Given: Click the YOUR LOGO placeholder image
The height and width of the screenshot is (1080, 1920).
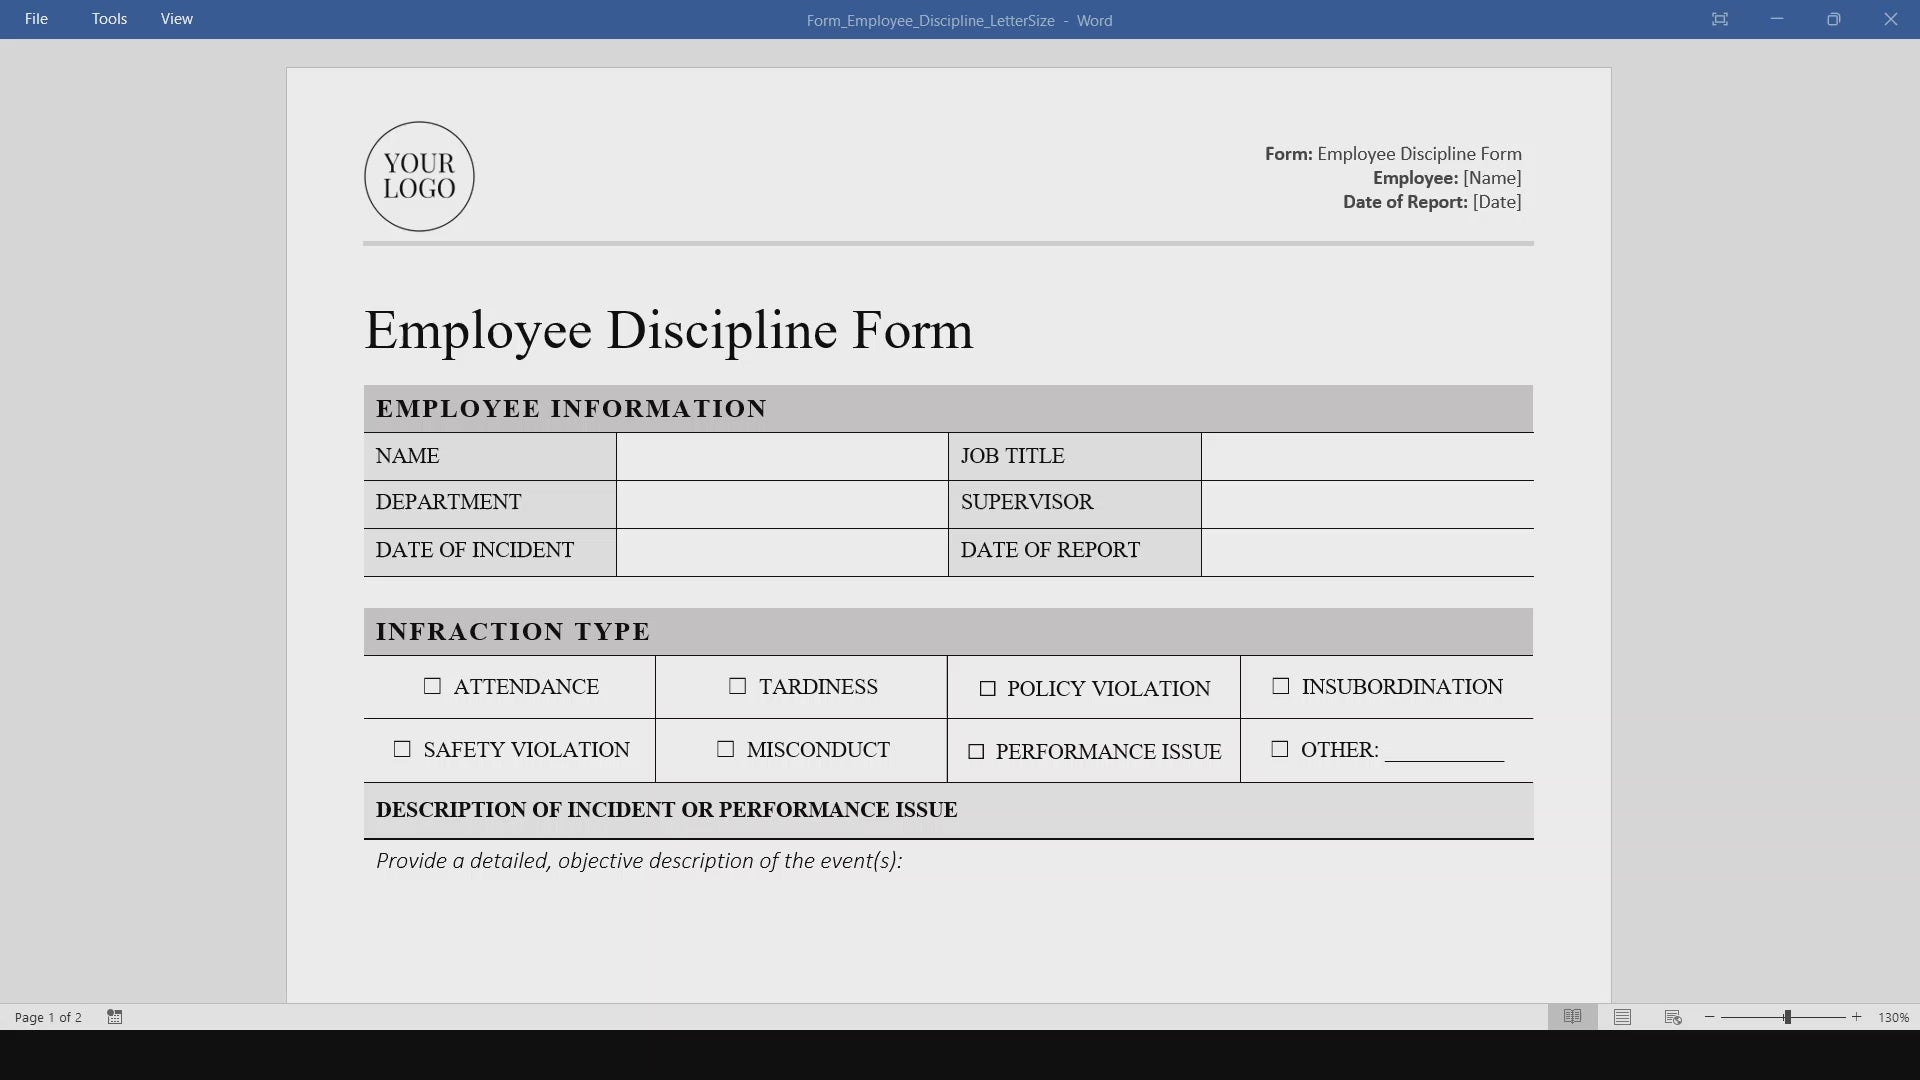Looking at the screenshot, I should (x=419, y=177).
